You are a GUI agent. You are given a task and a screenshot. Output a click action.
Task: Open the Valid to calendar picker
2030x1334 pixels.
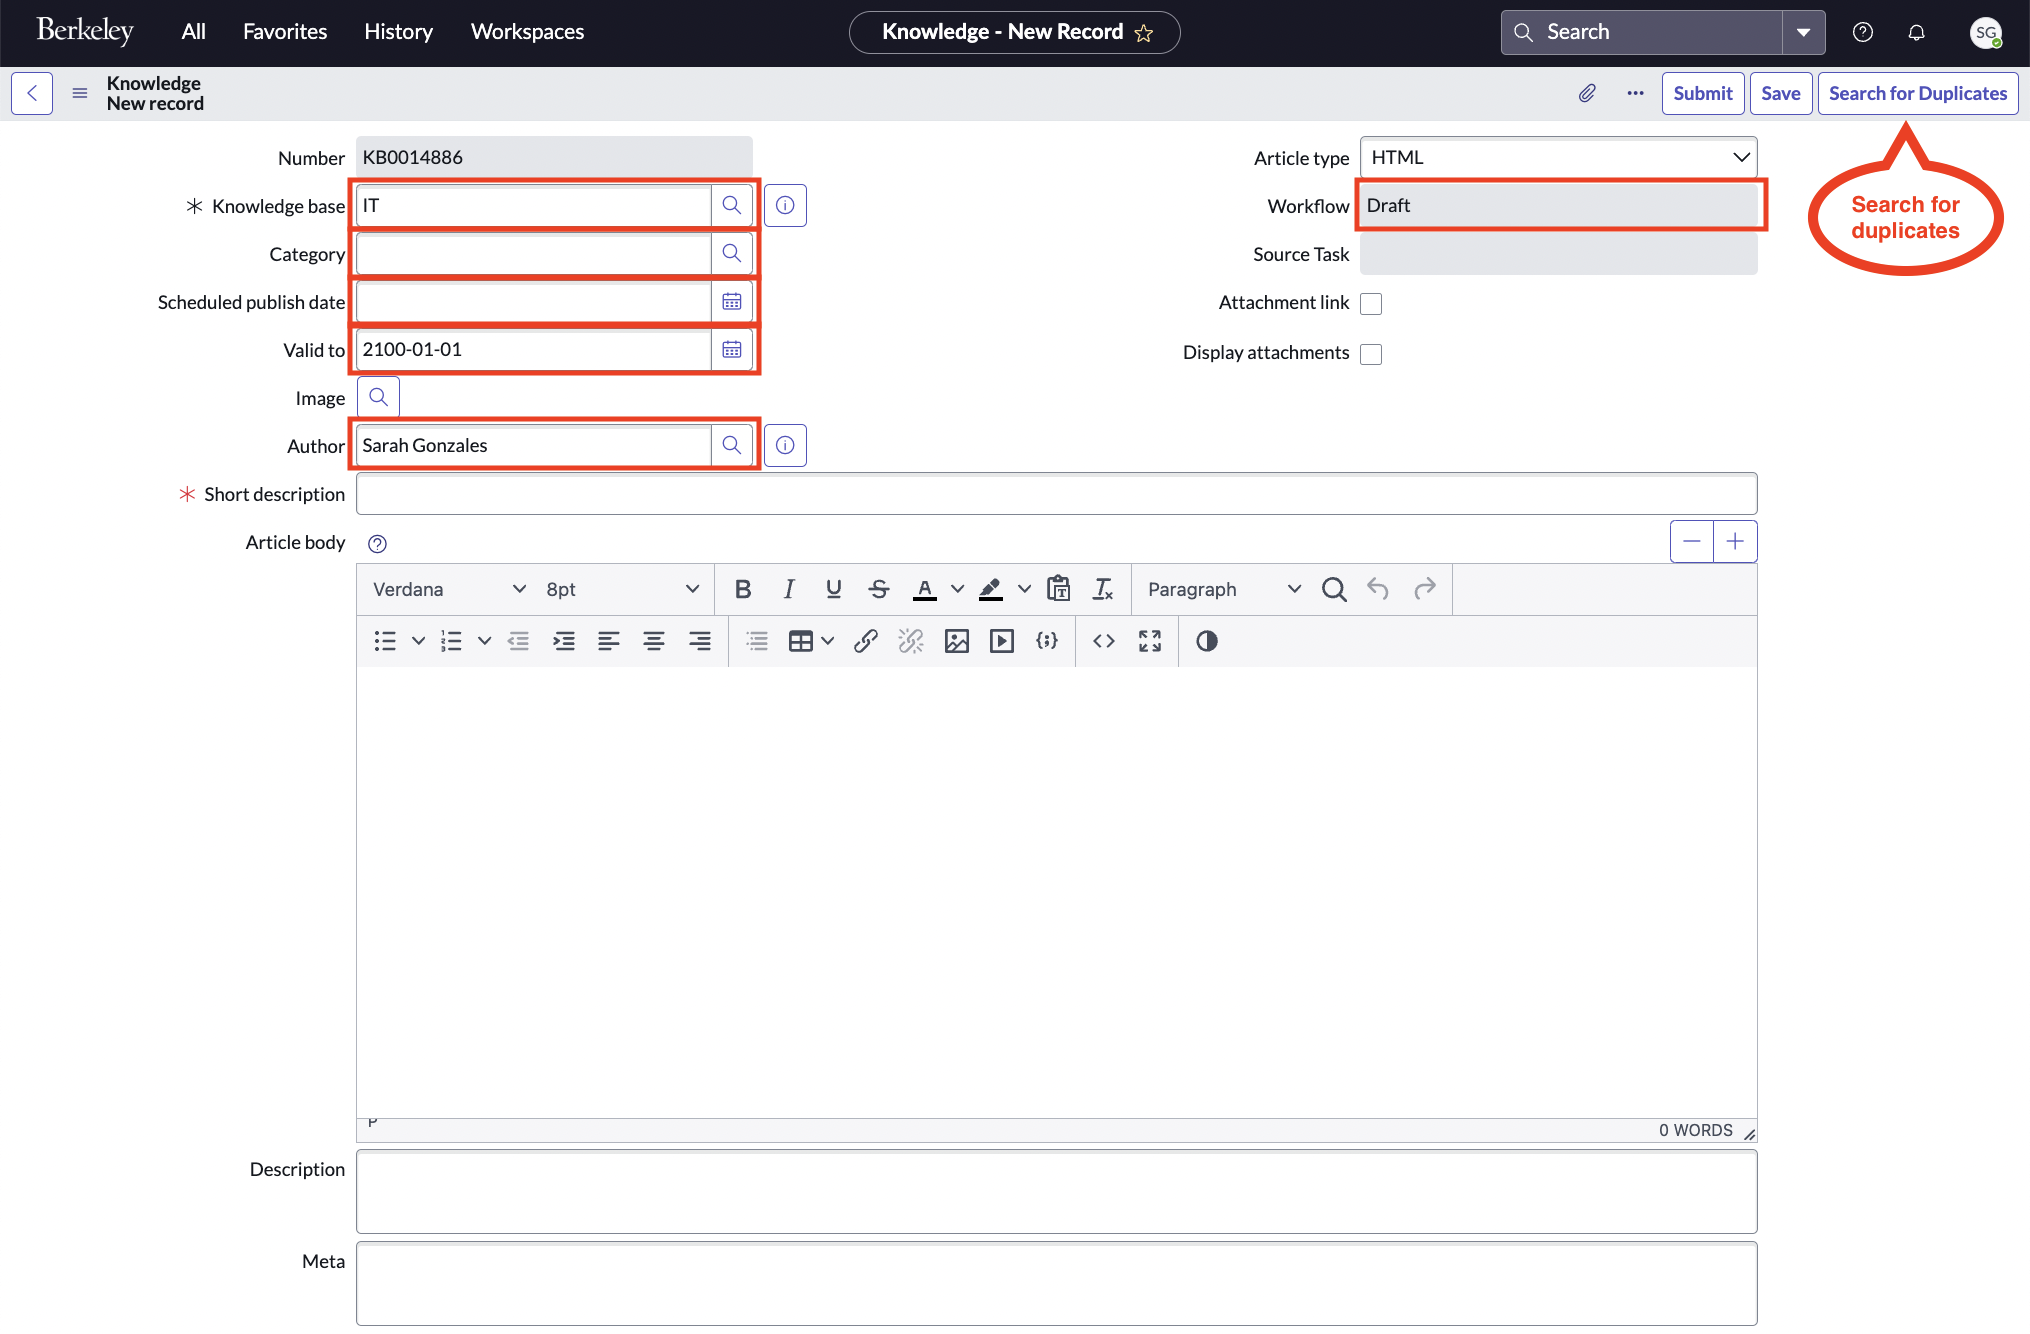(732, 349)
